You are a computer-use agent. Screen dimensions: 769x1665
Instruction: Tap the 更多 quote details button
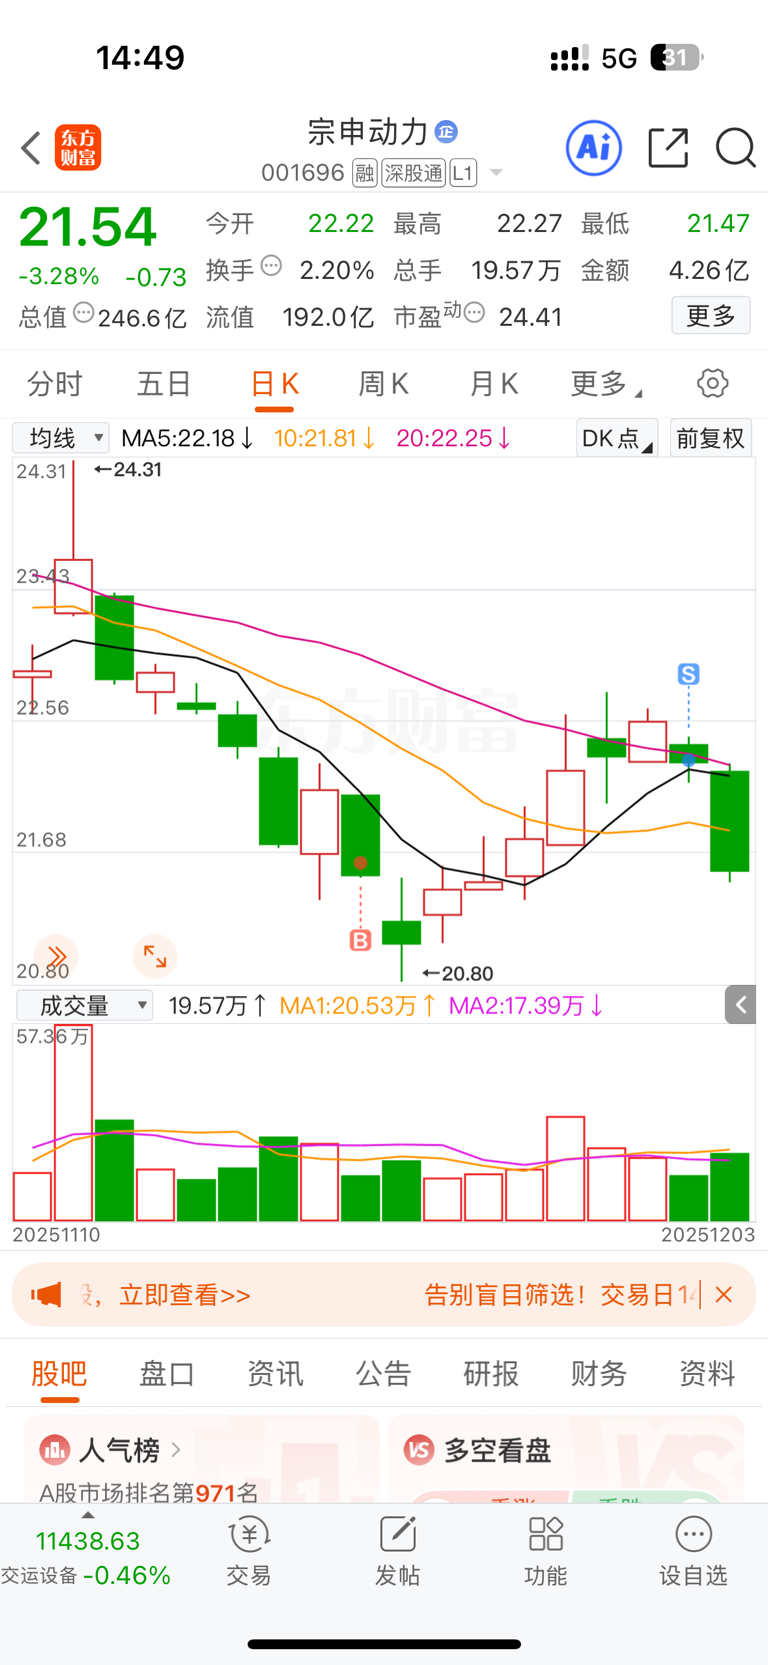click(711, 316)
